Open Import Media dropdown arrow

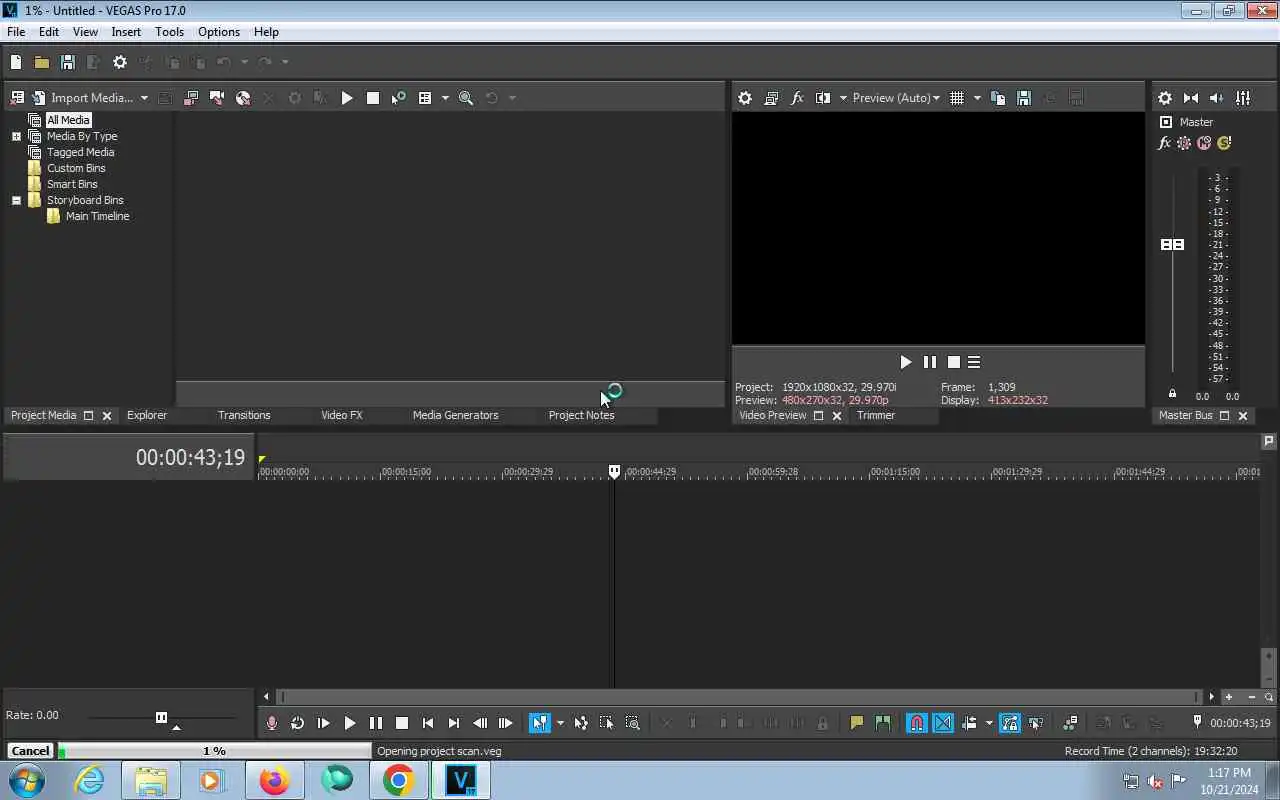[144, 98]
